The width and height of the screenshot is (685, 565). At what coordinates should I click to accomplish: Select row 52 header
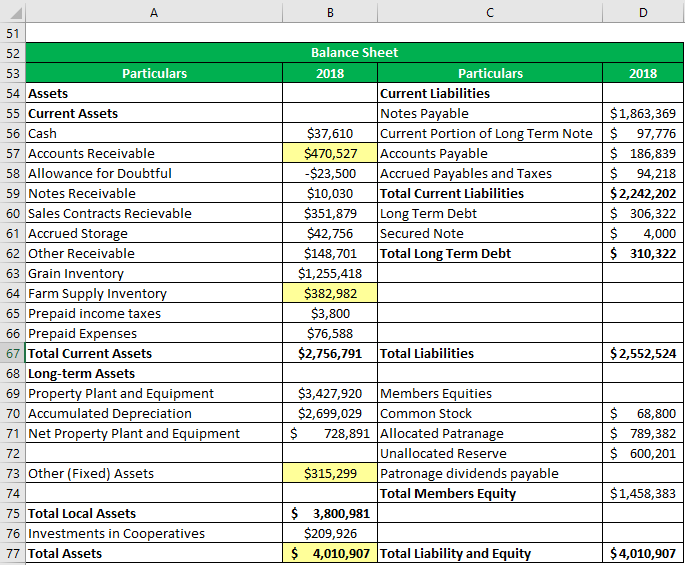pyautogui.click(x=12, y=53)
